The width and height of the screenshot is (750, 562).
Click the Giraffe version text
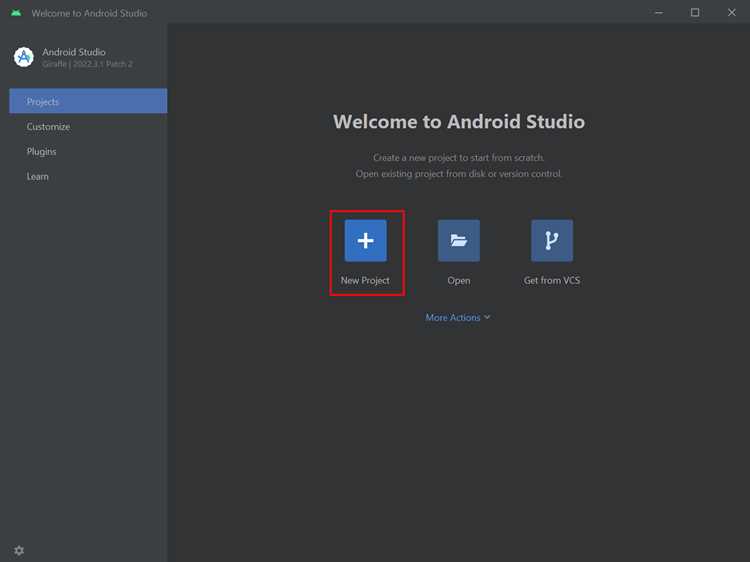(x=87, y=64)
